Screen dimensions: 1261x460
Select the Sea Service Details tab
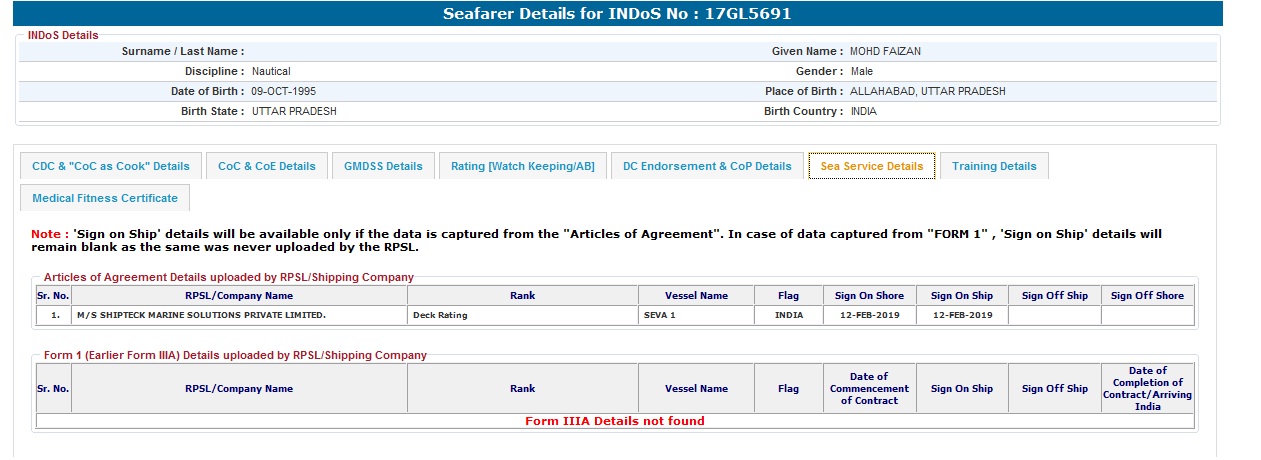point(871,166)
